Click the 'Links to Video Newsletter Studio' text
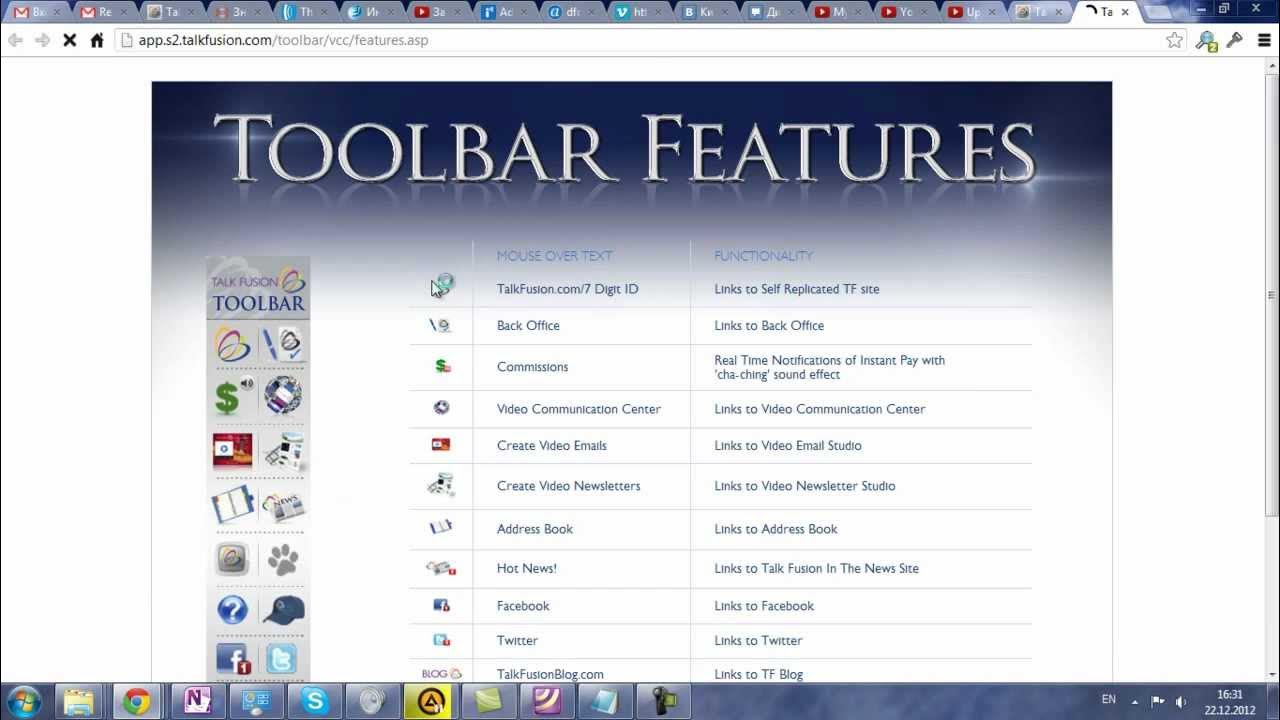This screenshot has width=1280, height=720. coord(805,486)
